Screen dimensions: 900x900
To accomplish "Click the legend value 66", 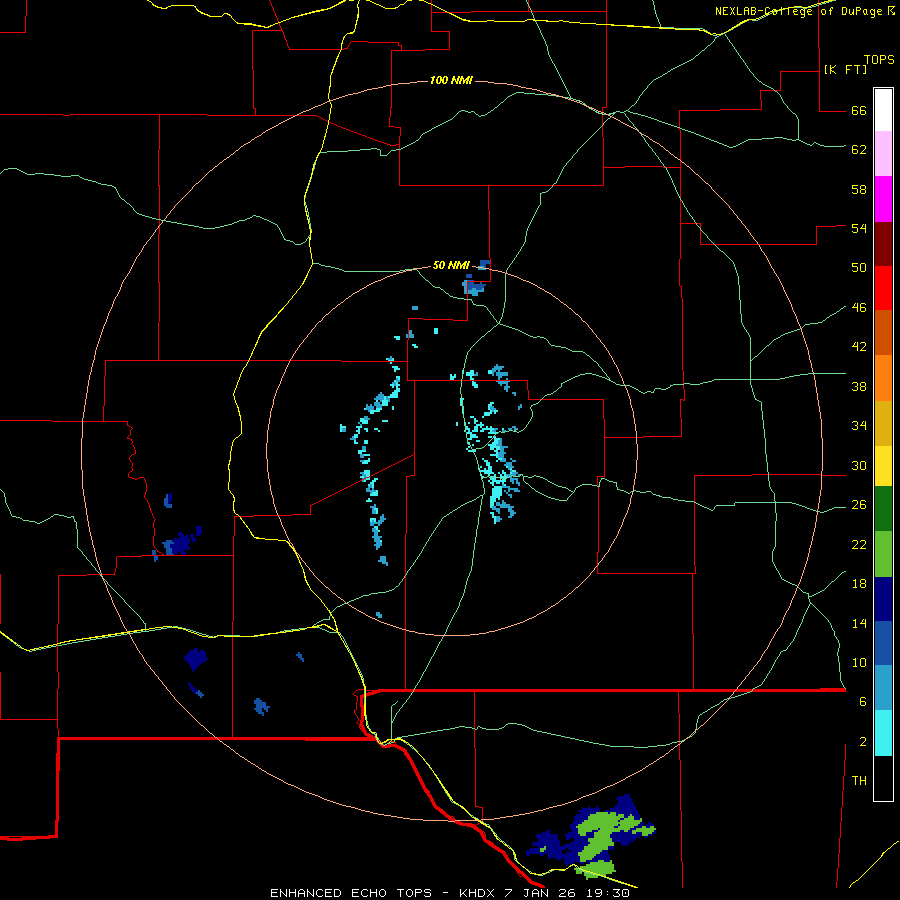I will coord(859,110).
